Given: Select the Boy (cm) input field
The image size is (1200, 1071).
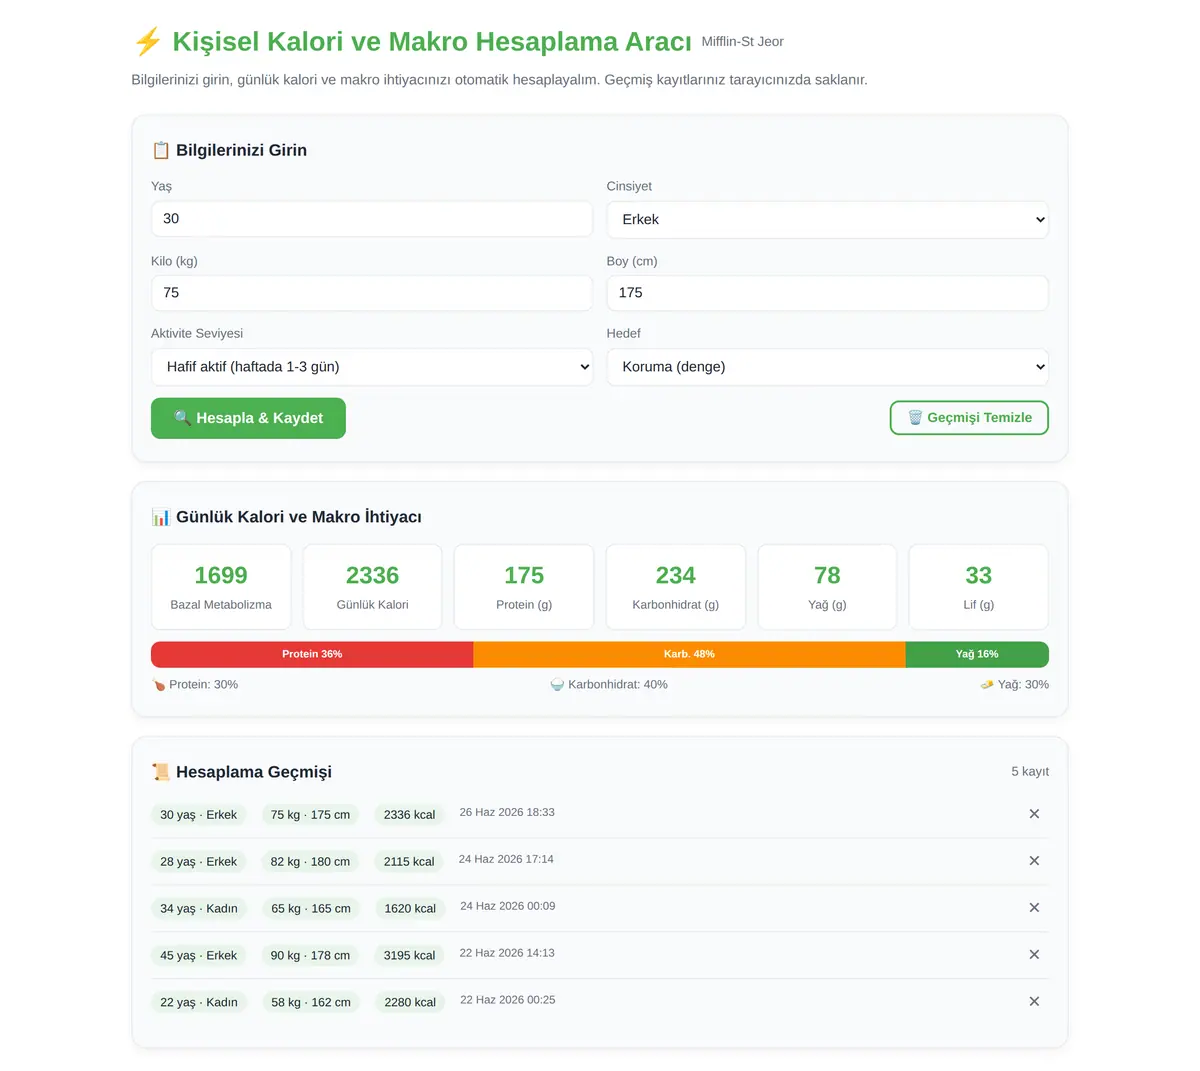Looking at the screenshot, I should 828,293.
